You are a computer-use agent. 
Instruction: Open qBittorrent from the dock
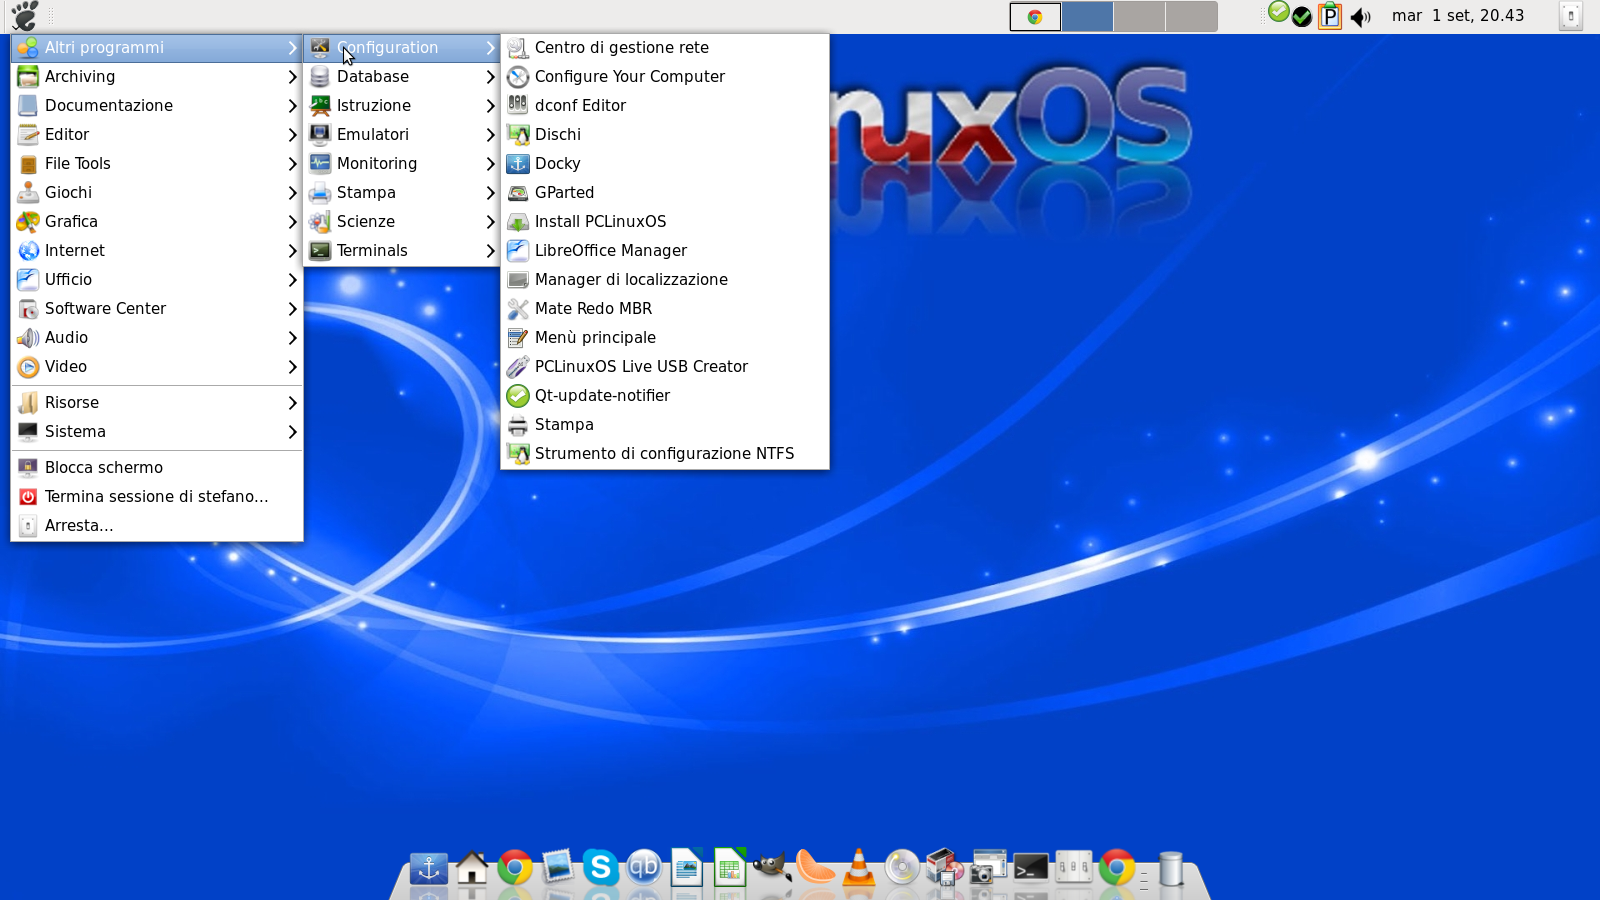click(644, 868)
